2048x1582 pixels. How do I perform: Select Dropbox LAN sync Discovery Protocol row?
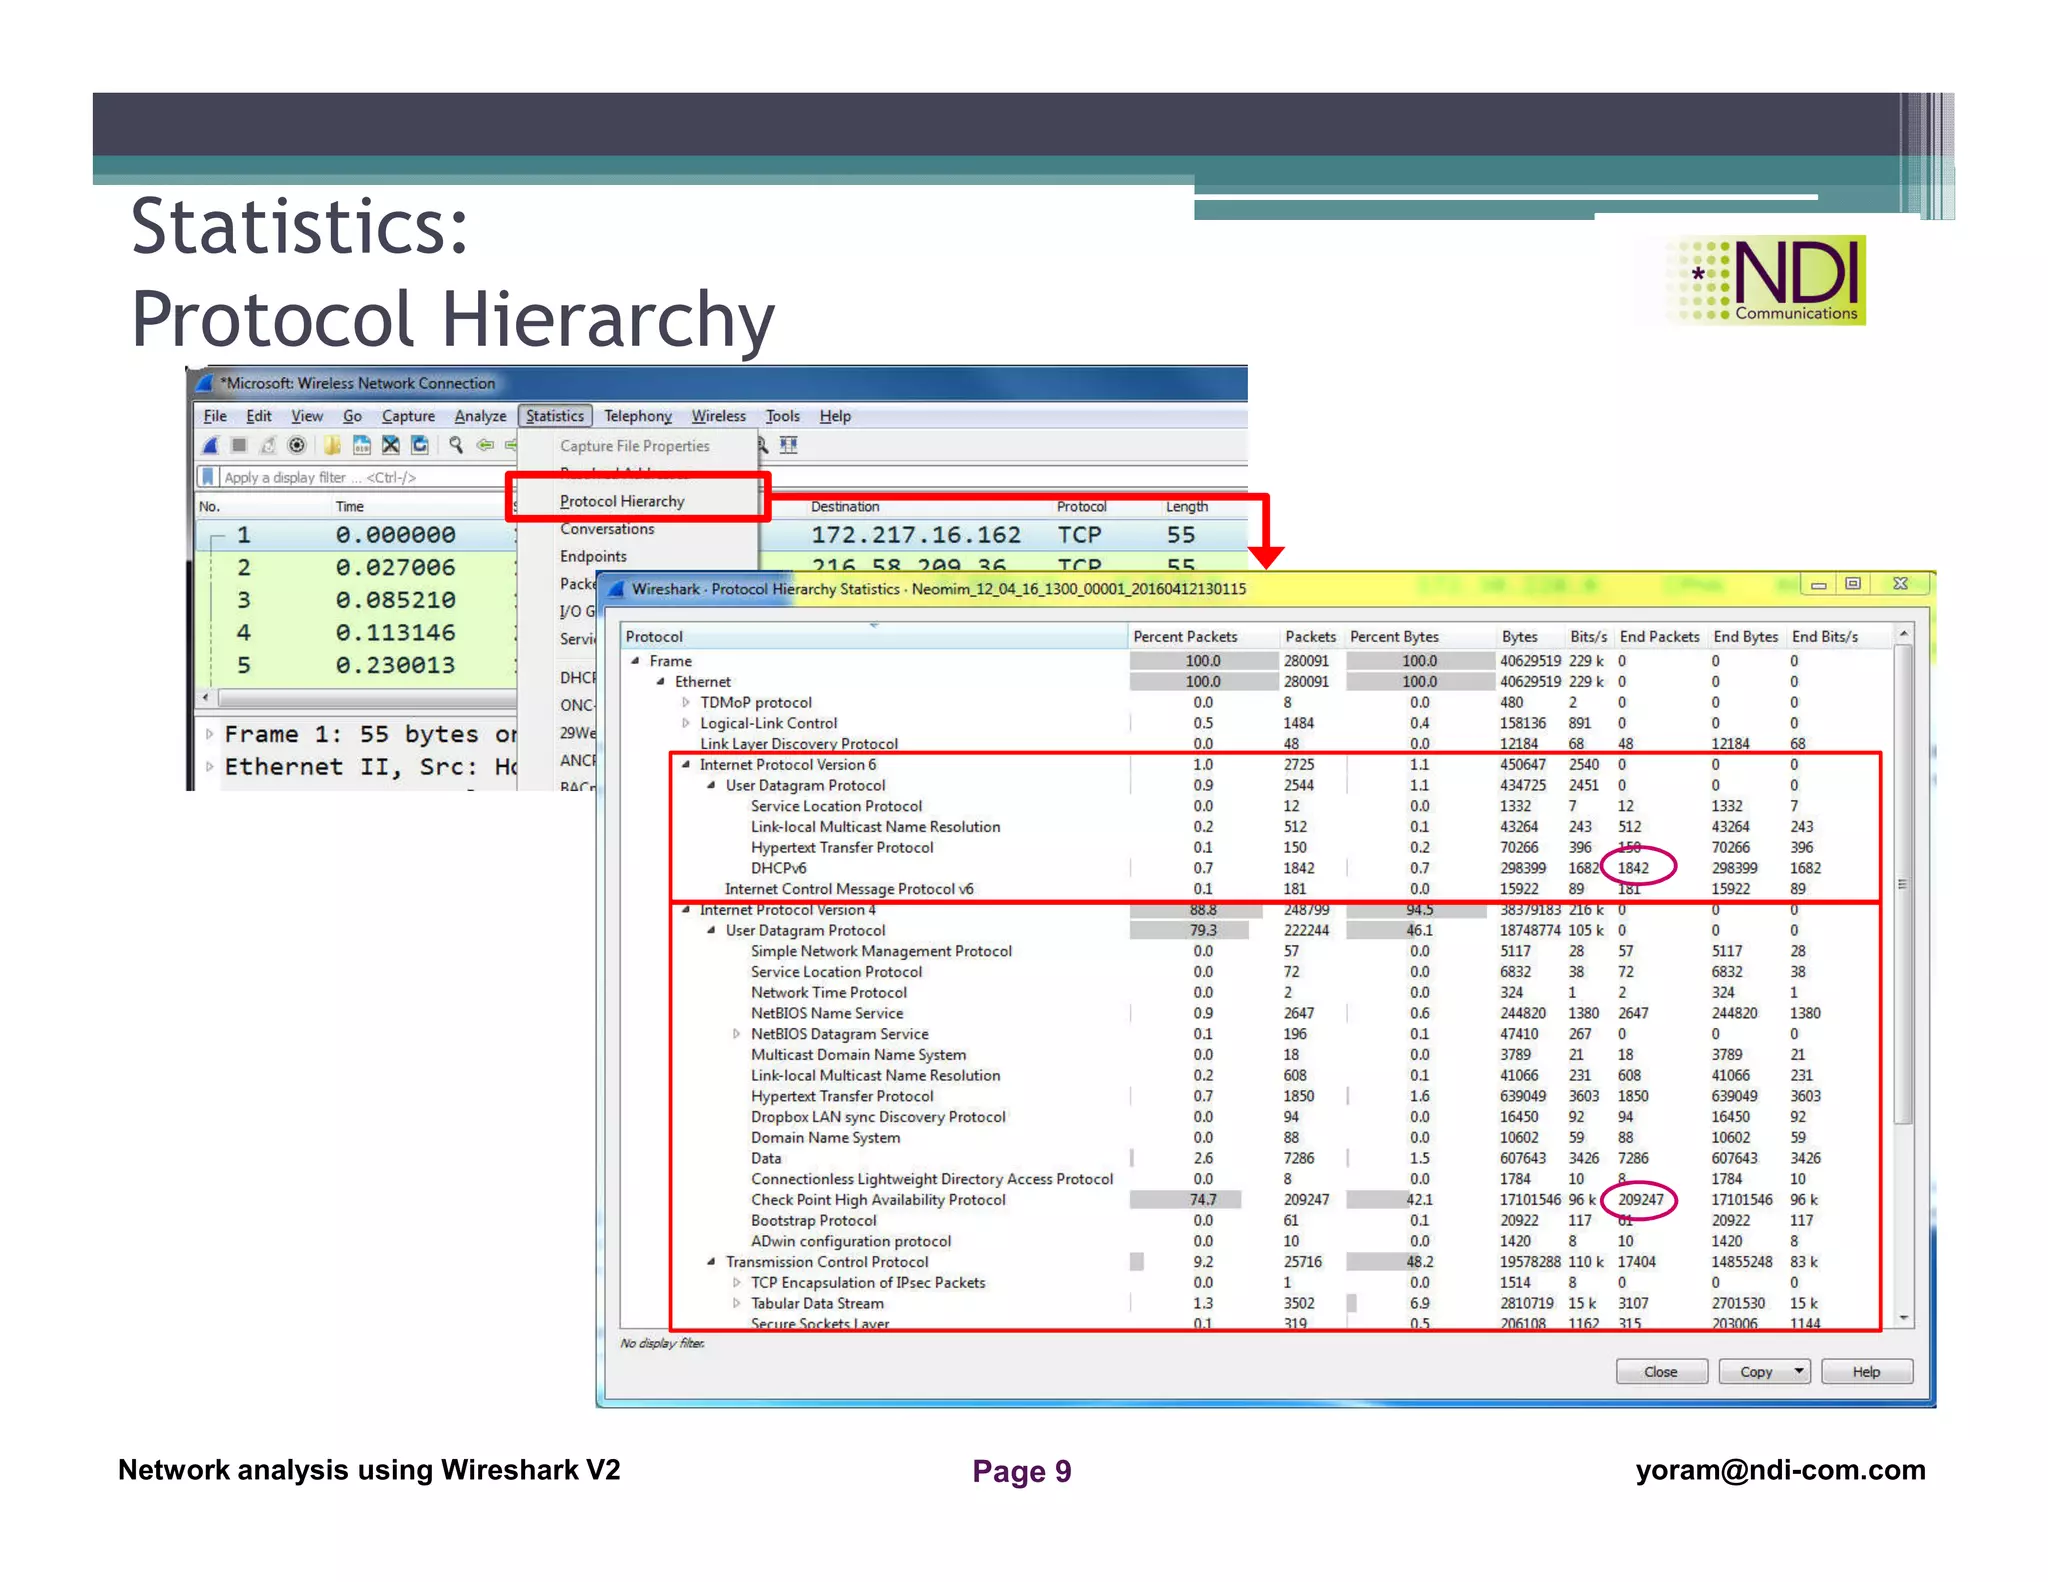1256,1117
